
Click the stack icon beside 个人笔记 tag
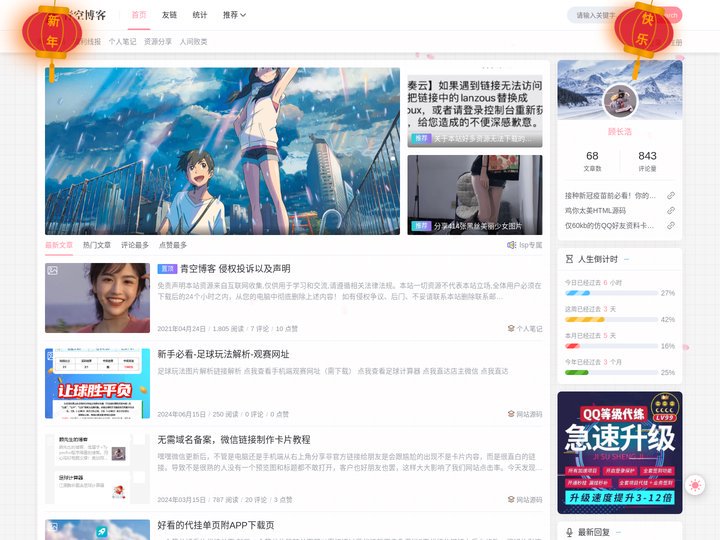coord(511,329)
